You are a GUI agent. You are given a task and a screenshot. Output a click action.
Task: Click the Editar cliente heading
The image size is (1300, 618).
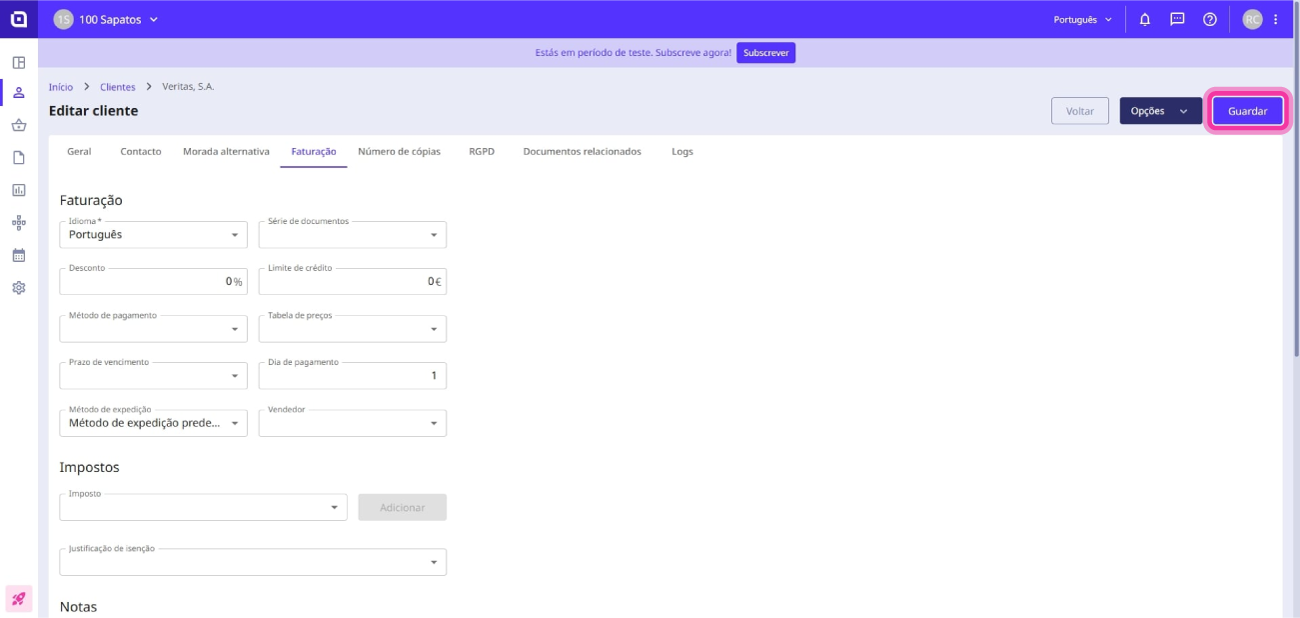click(93, 111)
